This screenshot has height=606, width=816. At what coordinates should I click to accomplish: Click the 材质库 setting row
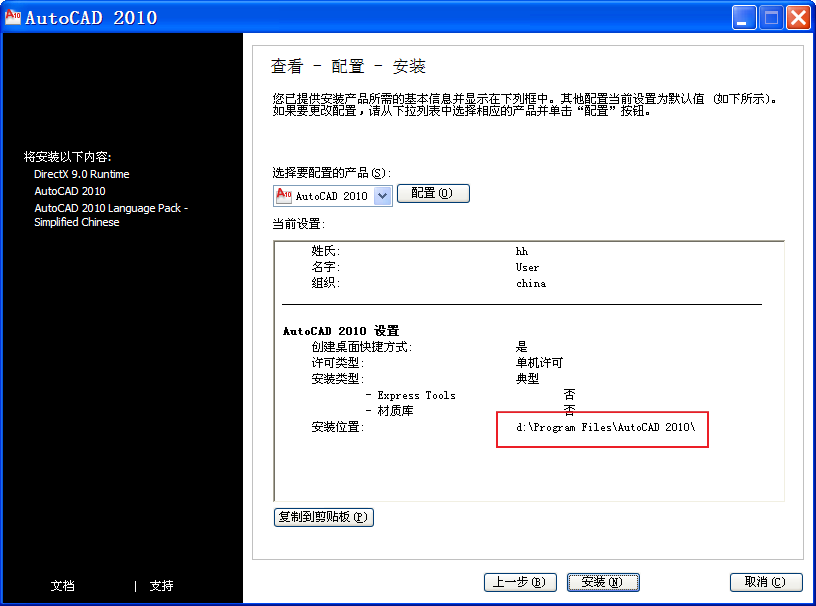coord(470,411)
